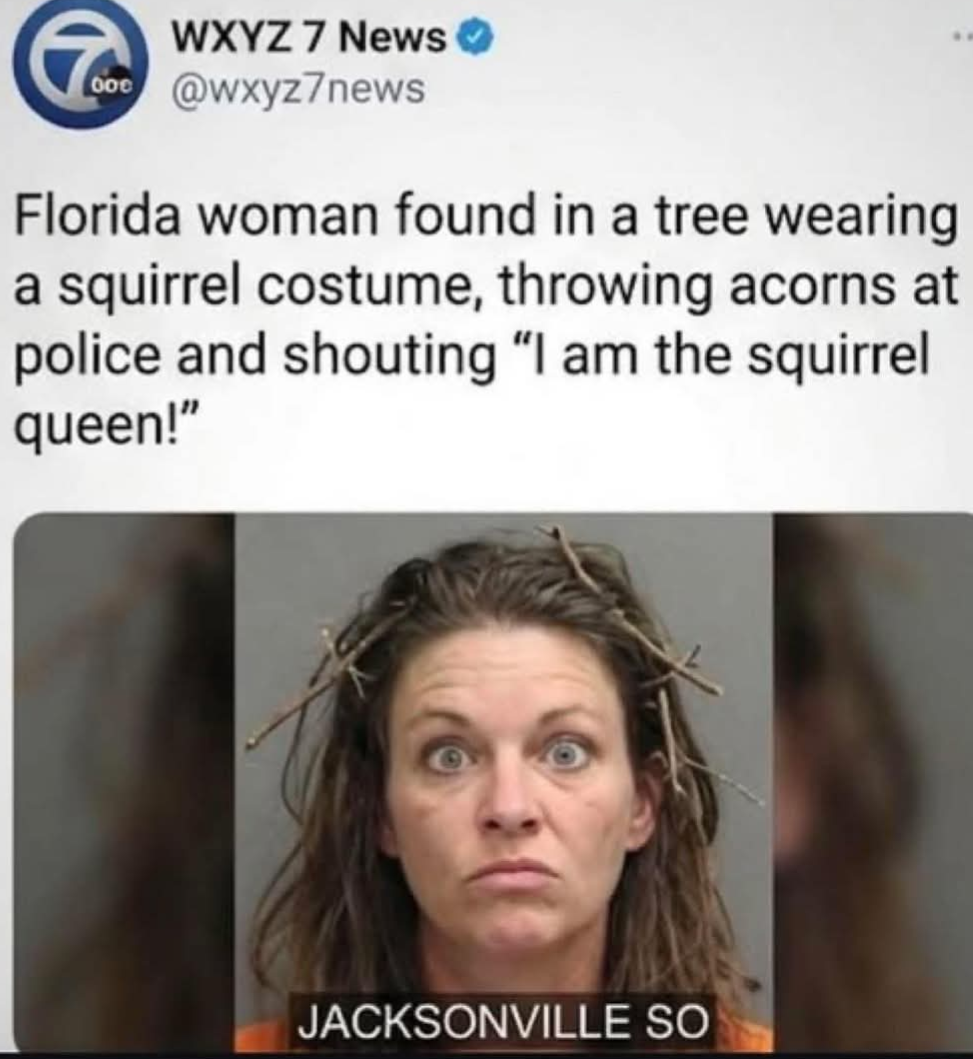Open the WXYZ 7 News profile avatar

(80, 66)
